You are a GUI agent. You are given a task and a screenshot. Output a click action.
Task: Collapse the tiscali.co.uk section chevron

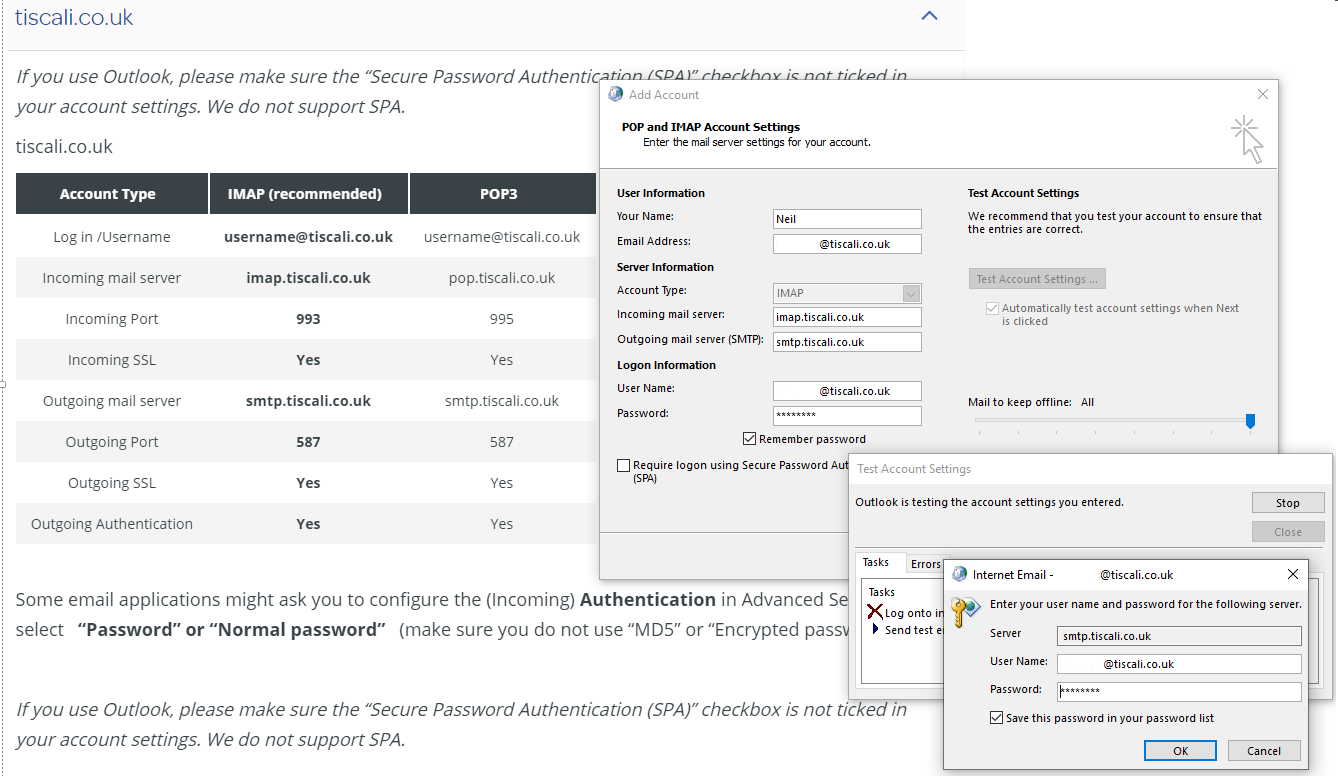point(929,16)
